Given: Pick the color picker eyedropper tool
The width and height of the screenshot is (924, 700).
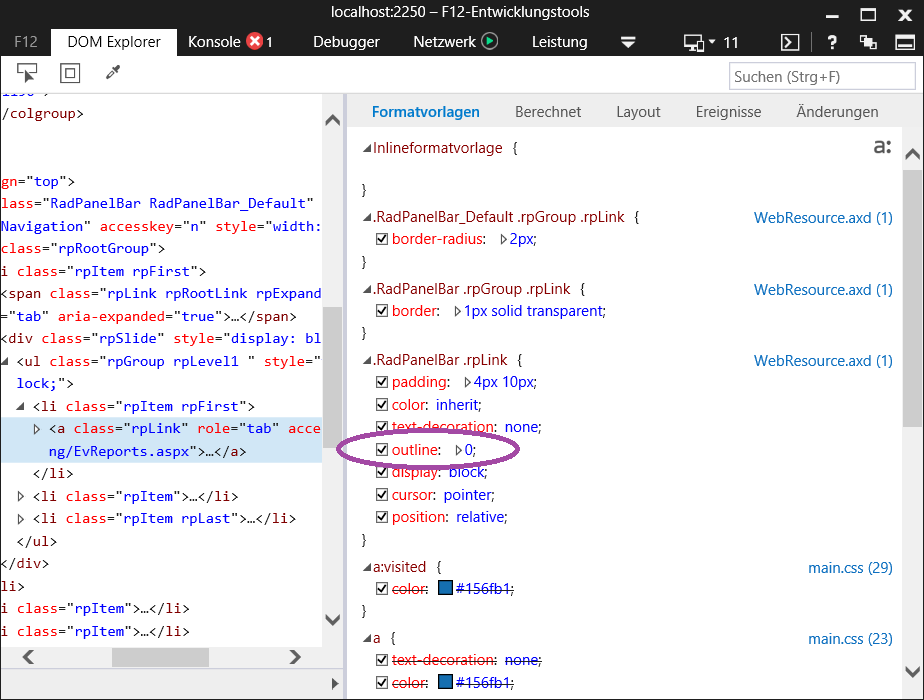Looking at the screenshot, I should (x=112, y=73).
